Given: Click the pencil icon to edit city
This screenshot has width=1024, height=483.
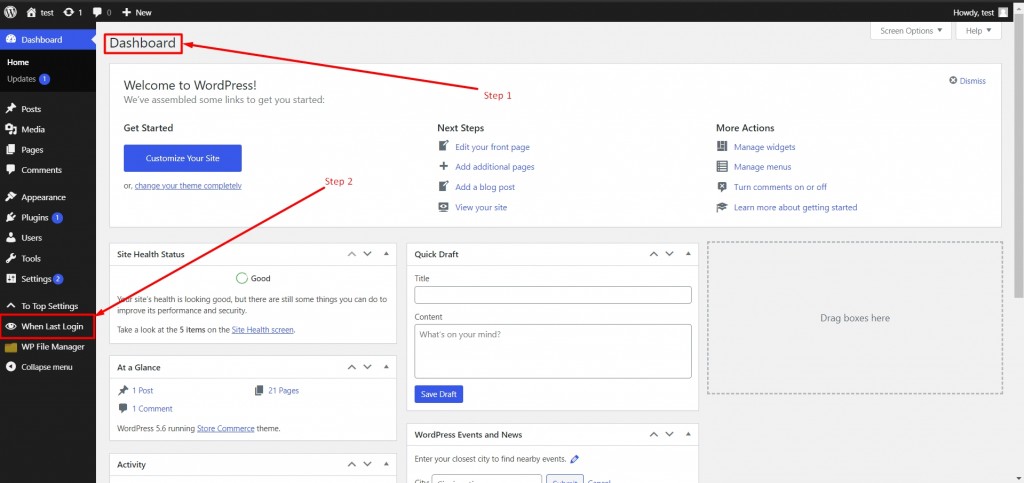Looking at the screenshot, I should click(575, 459).
